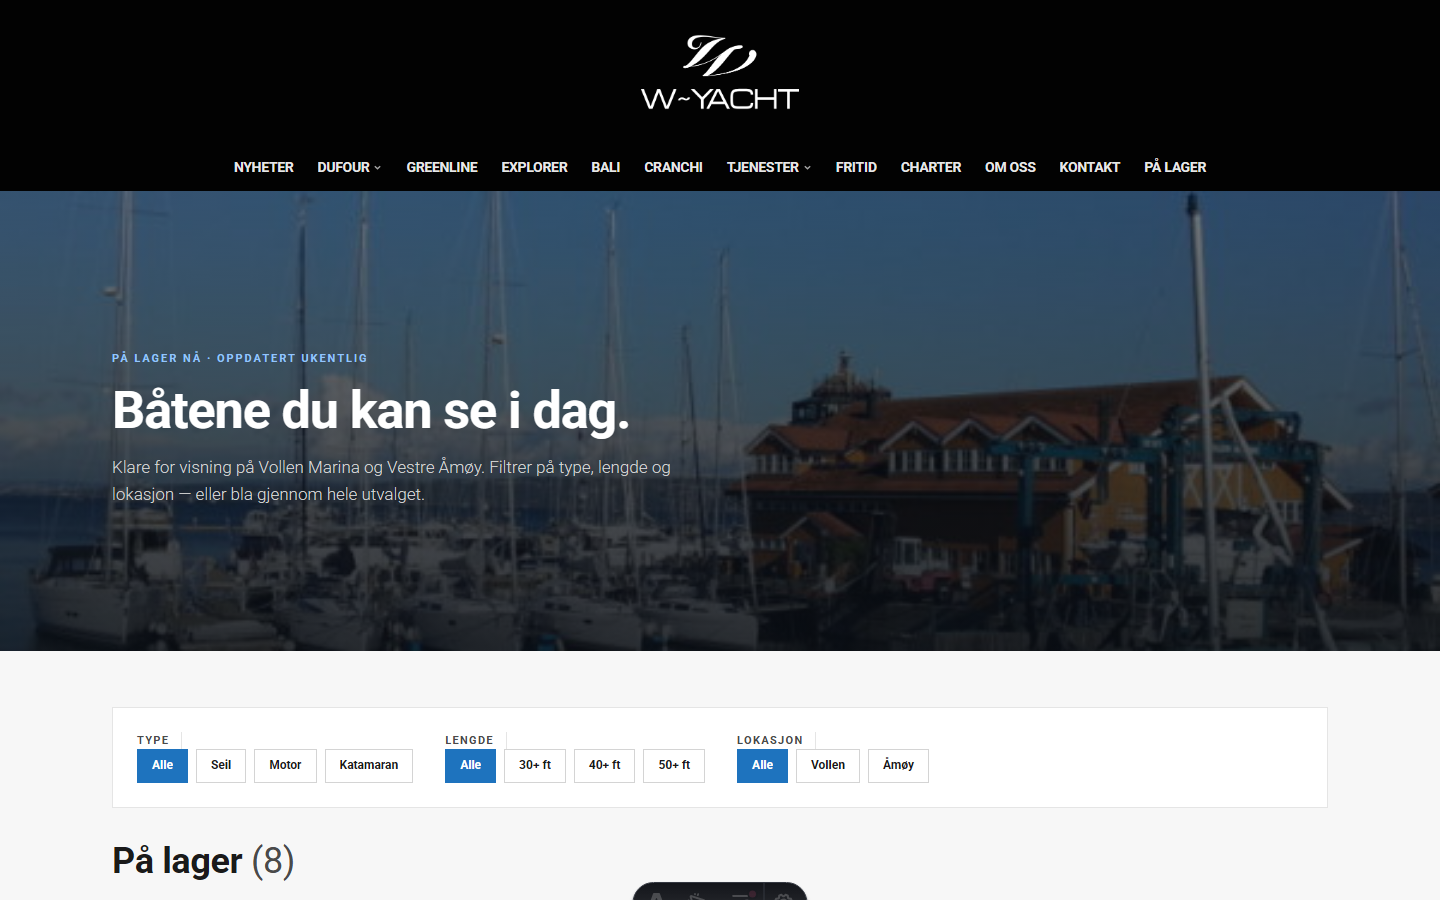The image size is (1440, 900).
Task: Go to the Greenline page
Action: pyautogui.click(x=442, y=167)
